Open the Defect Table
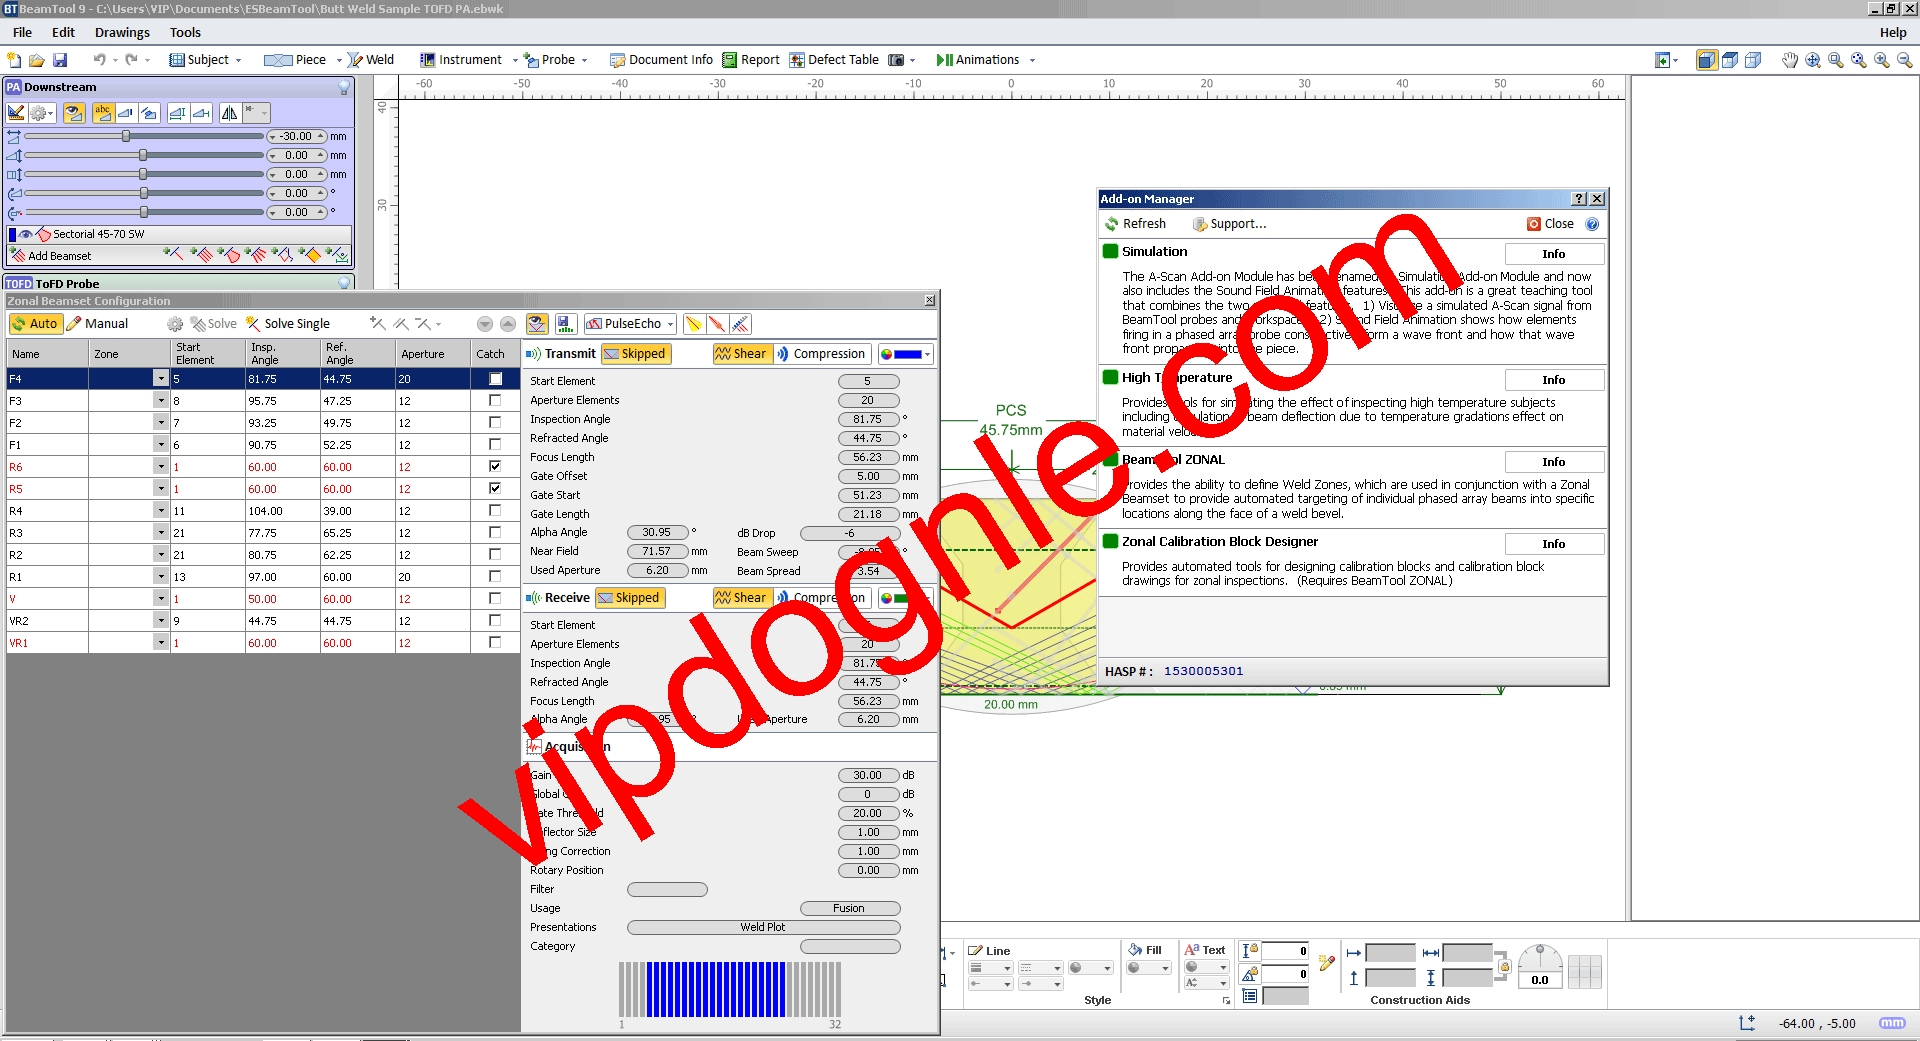Viewport: 1920px width, 1041px height. pyautogui.click(x=834, y=60)
